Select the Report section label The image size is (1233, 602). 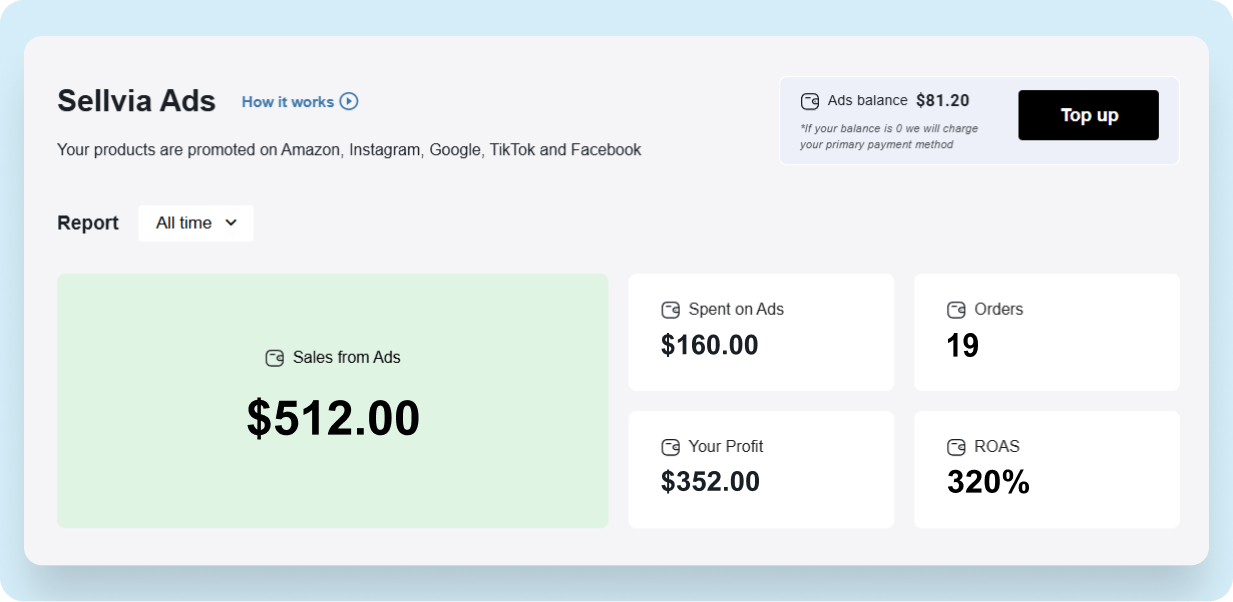pos(87,223)
